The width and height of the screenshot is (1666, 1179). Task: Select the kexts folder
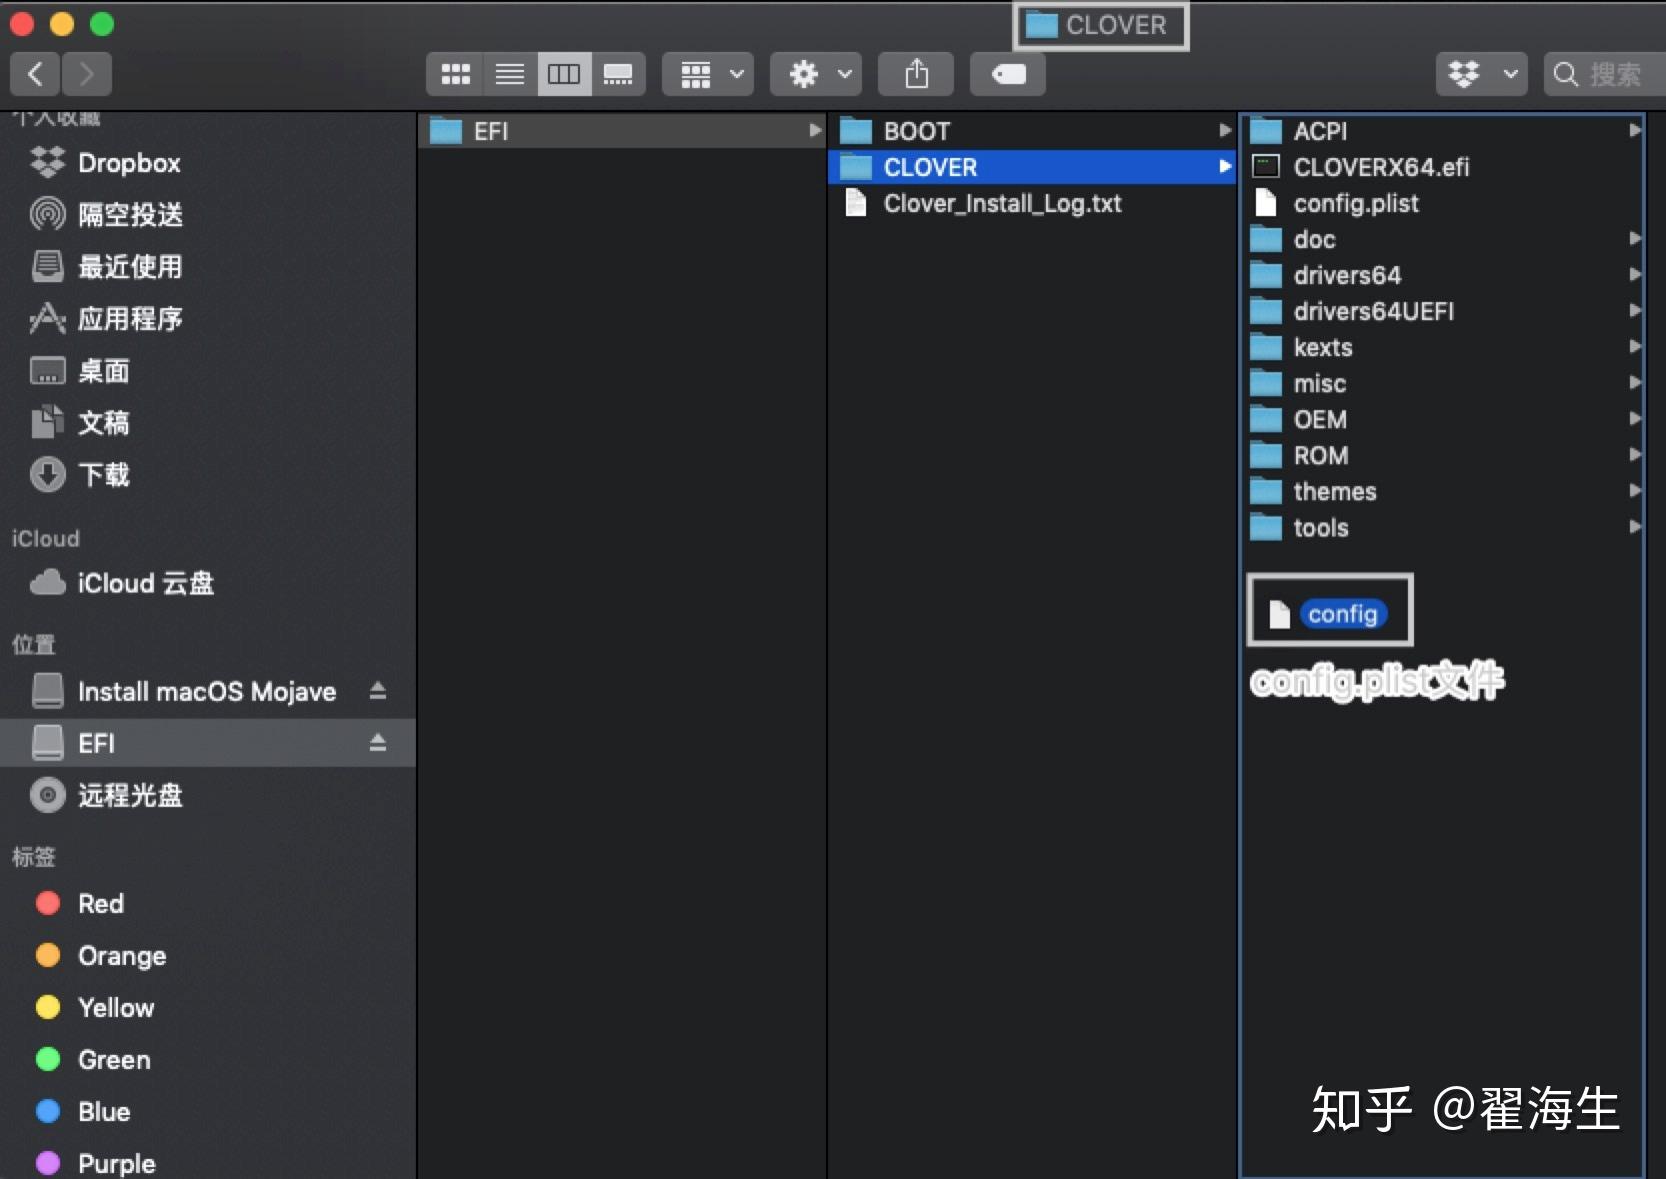[1443, 347]
